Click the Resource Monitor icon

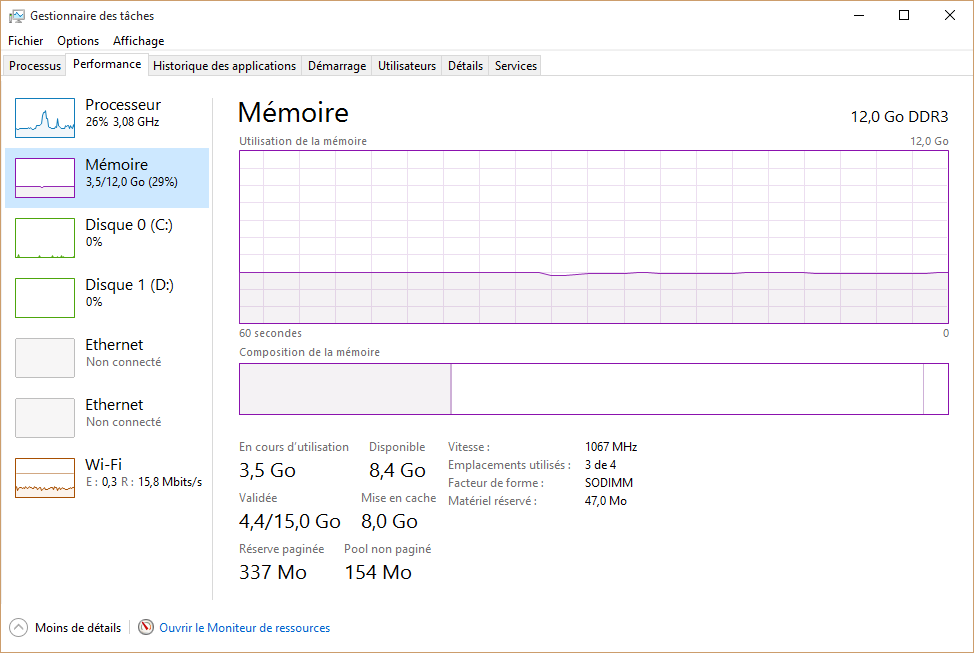pyautogui.click(x=146, y=628)
